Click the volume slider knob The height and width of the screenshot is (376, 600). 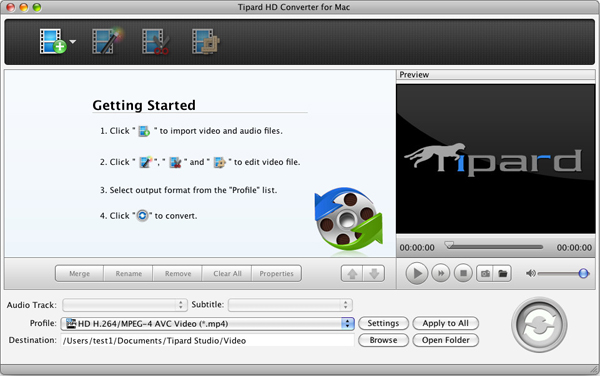click(x=583, y=273)
